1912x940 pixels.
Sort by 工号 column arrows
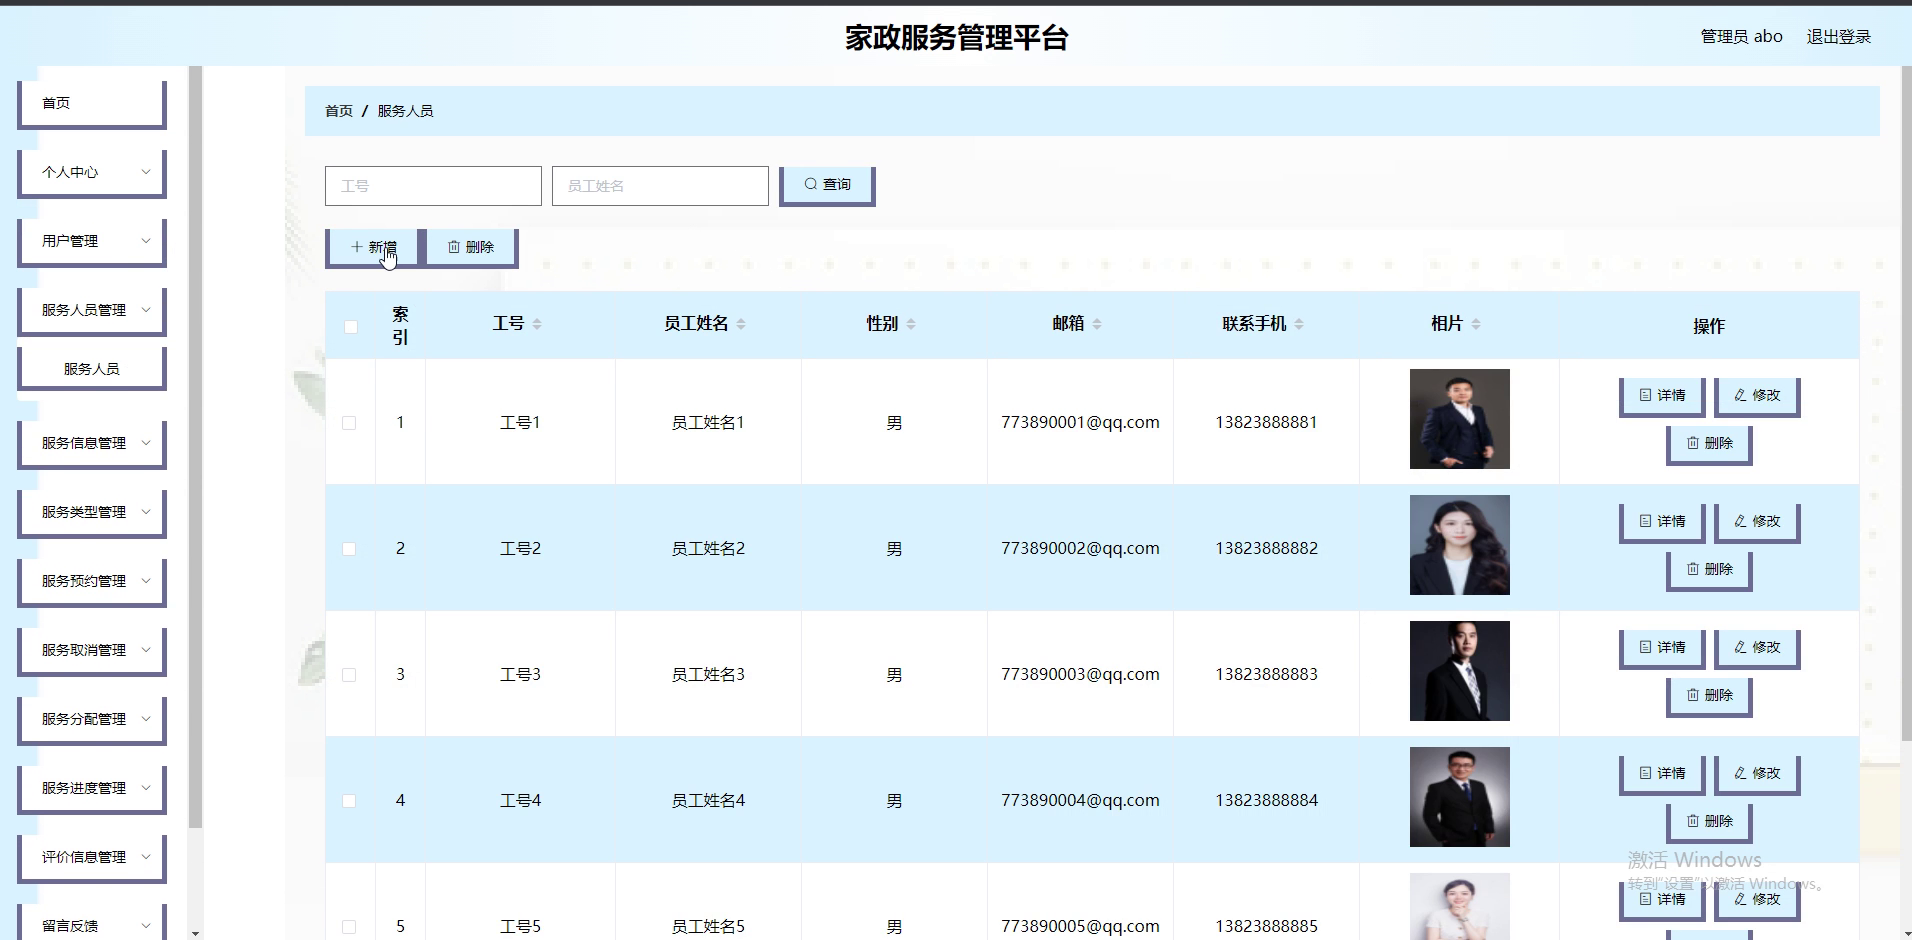(x=537, y=324)
